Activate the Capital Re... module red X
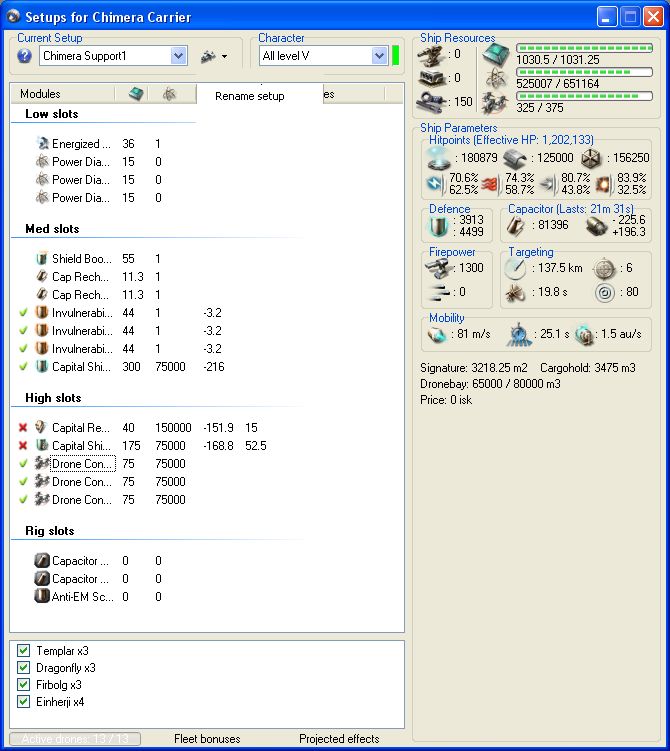Screen dimensions: 670x751 (23, 427)
